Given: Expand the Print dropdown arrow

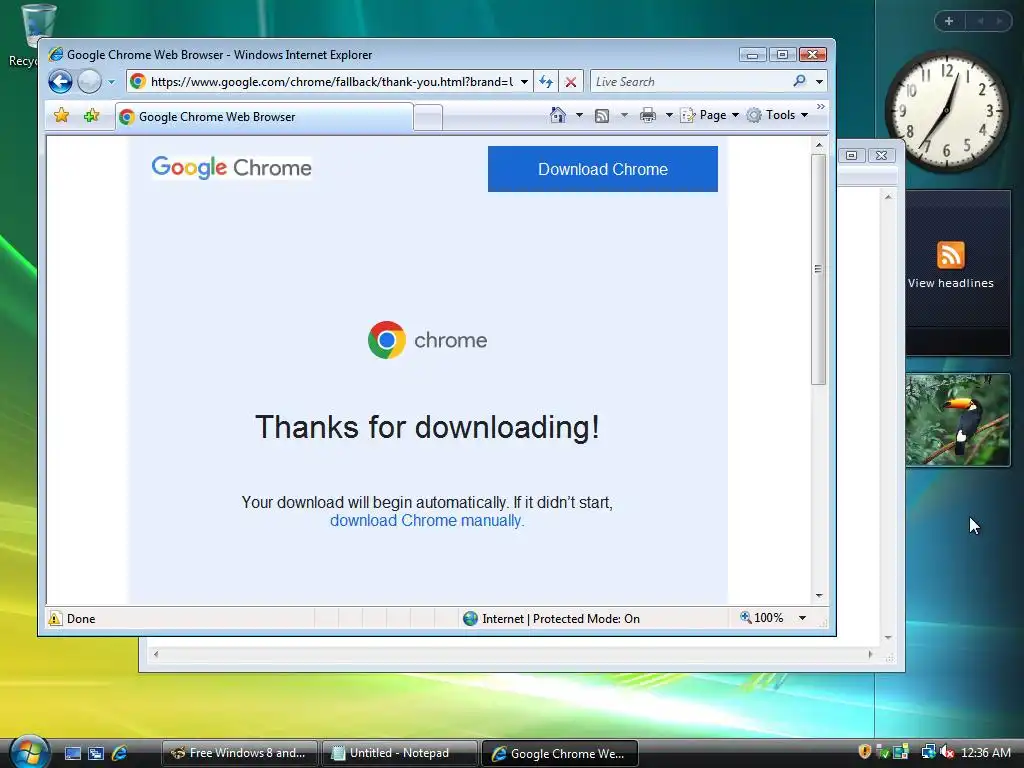Looking at the screenshot, I should tap(669, 115).
